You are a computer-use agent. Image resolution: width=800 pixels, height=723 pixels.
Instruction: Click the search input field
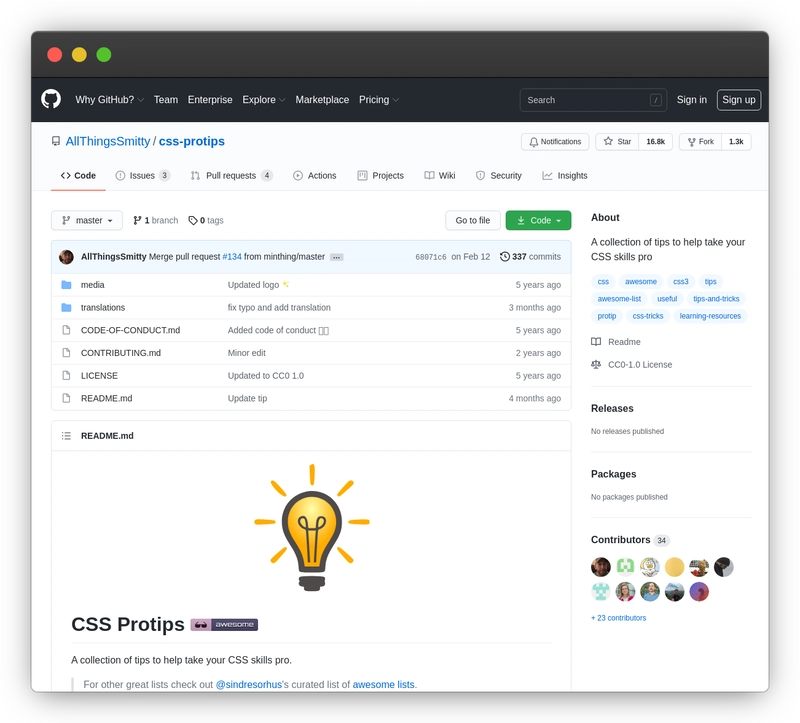[593, 100]
